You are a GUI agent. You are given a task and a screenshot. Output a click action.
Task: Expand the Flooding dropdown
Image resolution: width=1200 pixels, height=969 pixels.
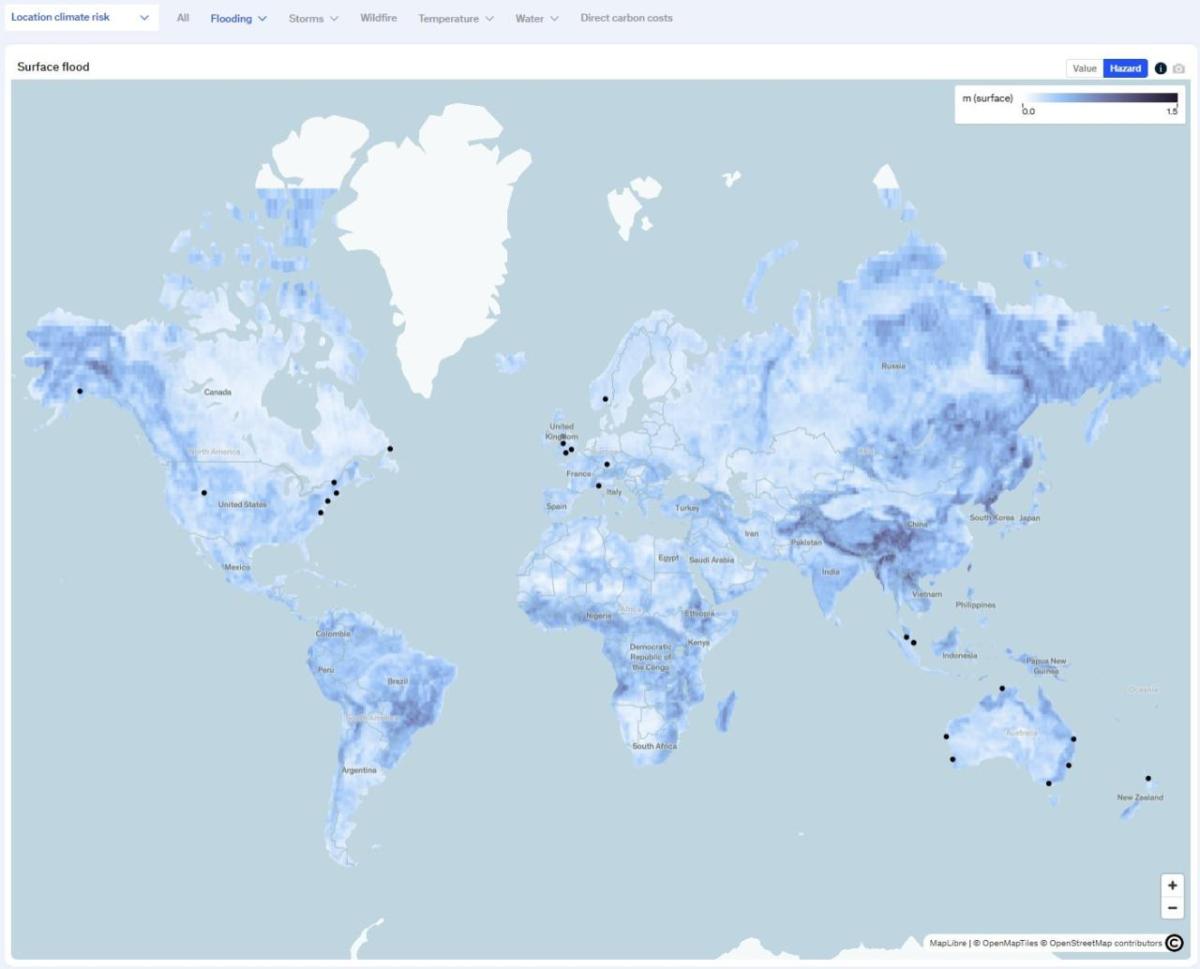point(237,18)
